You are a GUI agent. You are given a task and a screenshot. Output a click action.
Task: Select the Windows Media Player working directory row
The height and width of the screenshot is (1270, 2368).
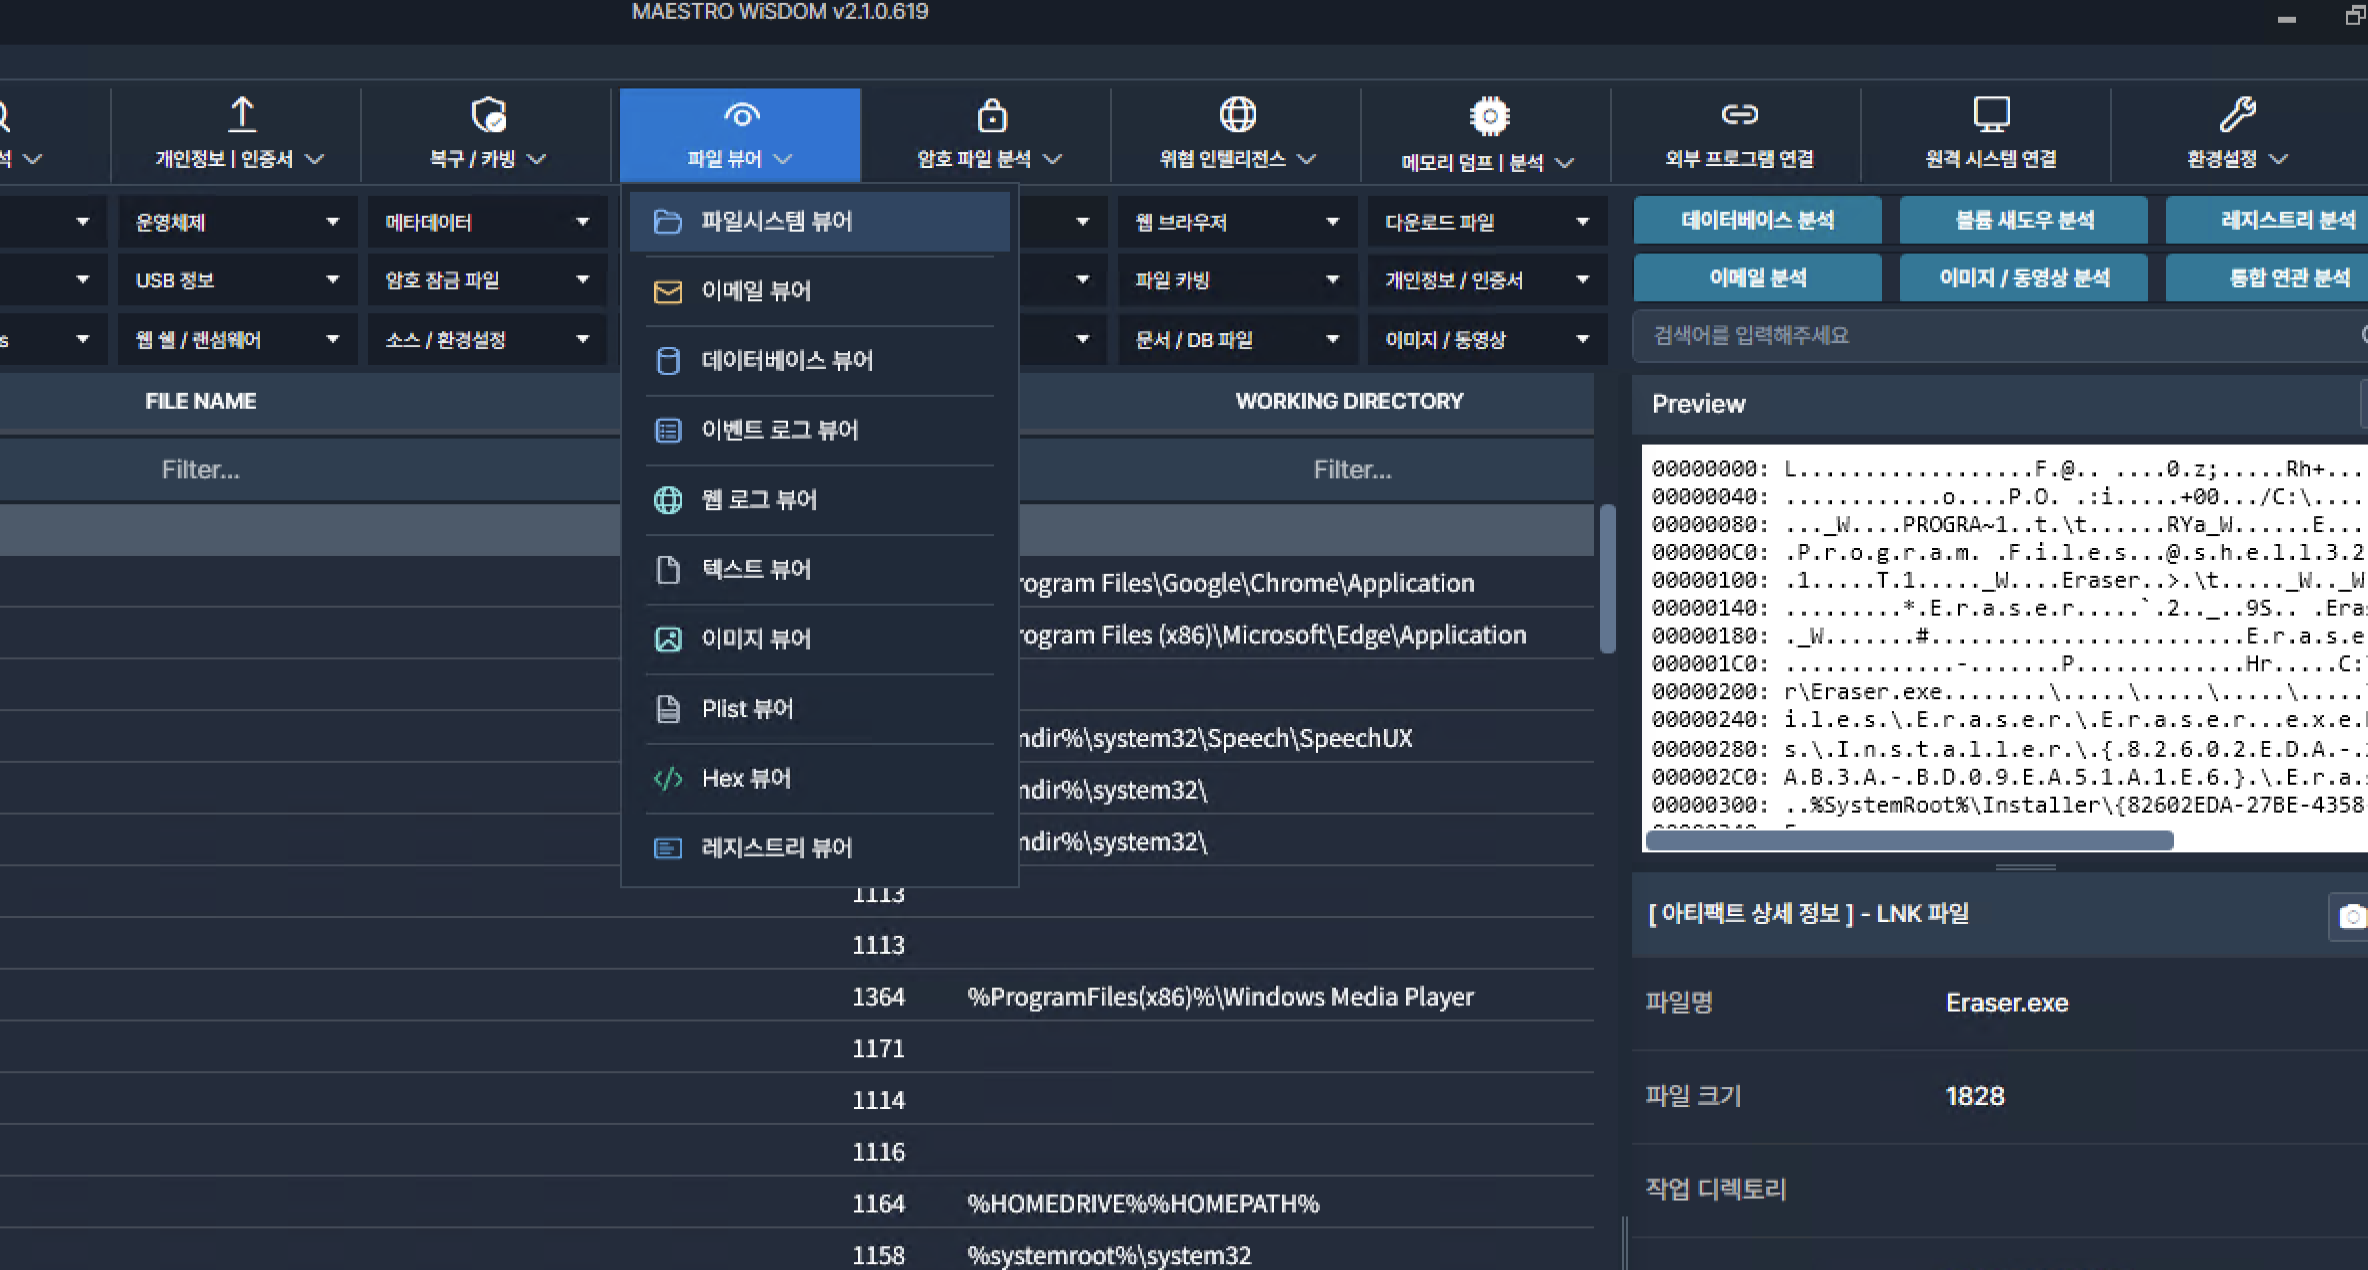click(x=797, y=997)
